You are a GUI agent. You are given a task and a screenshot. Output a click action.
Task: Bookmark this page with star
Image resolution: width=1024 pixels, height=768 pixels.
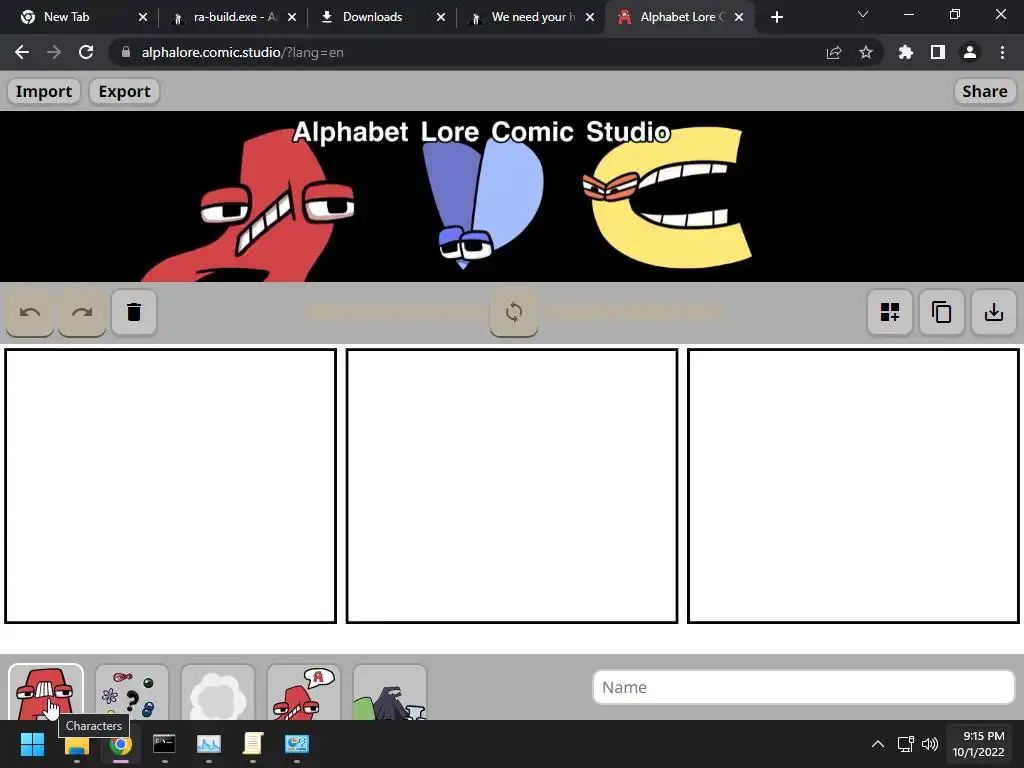tap(865, 52)
